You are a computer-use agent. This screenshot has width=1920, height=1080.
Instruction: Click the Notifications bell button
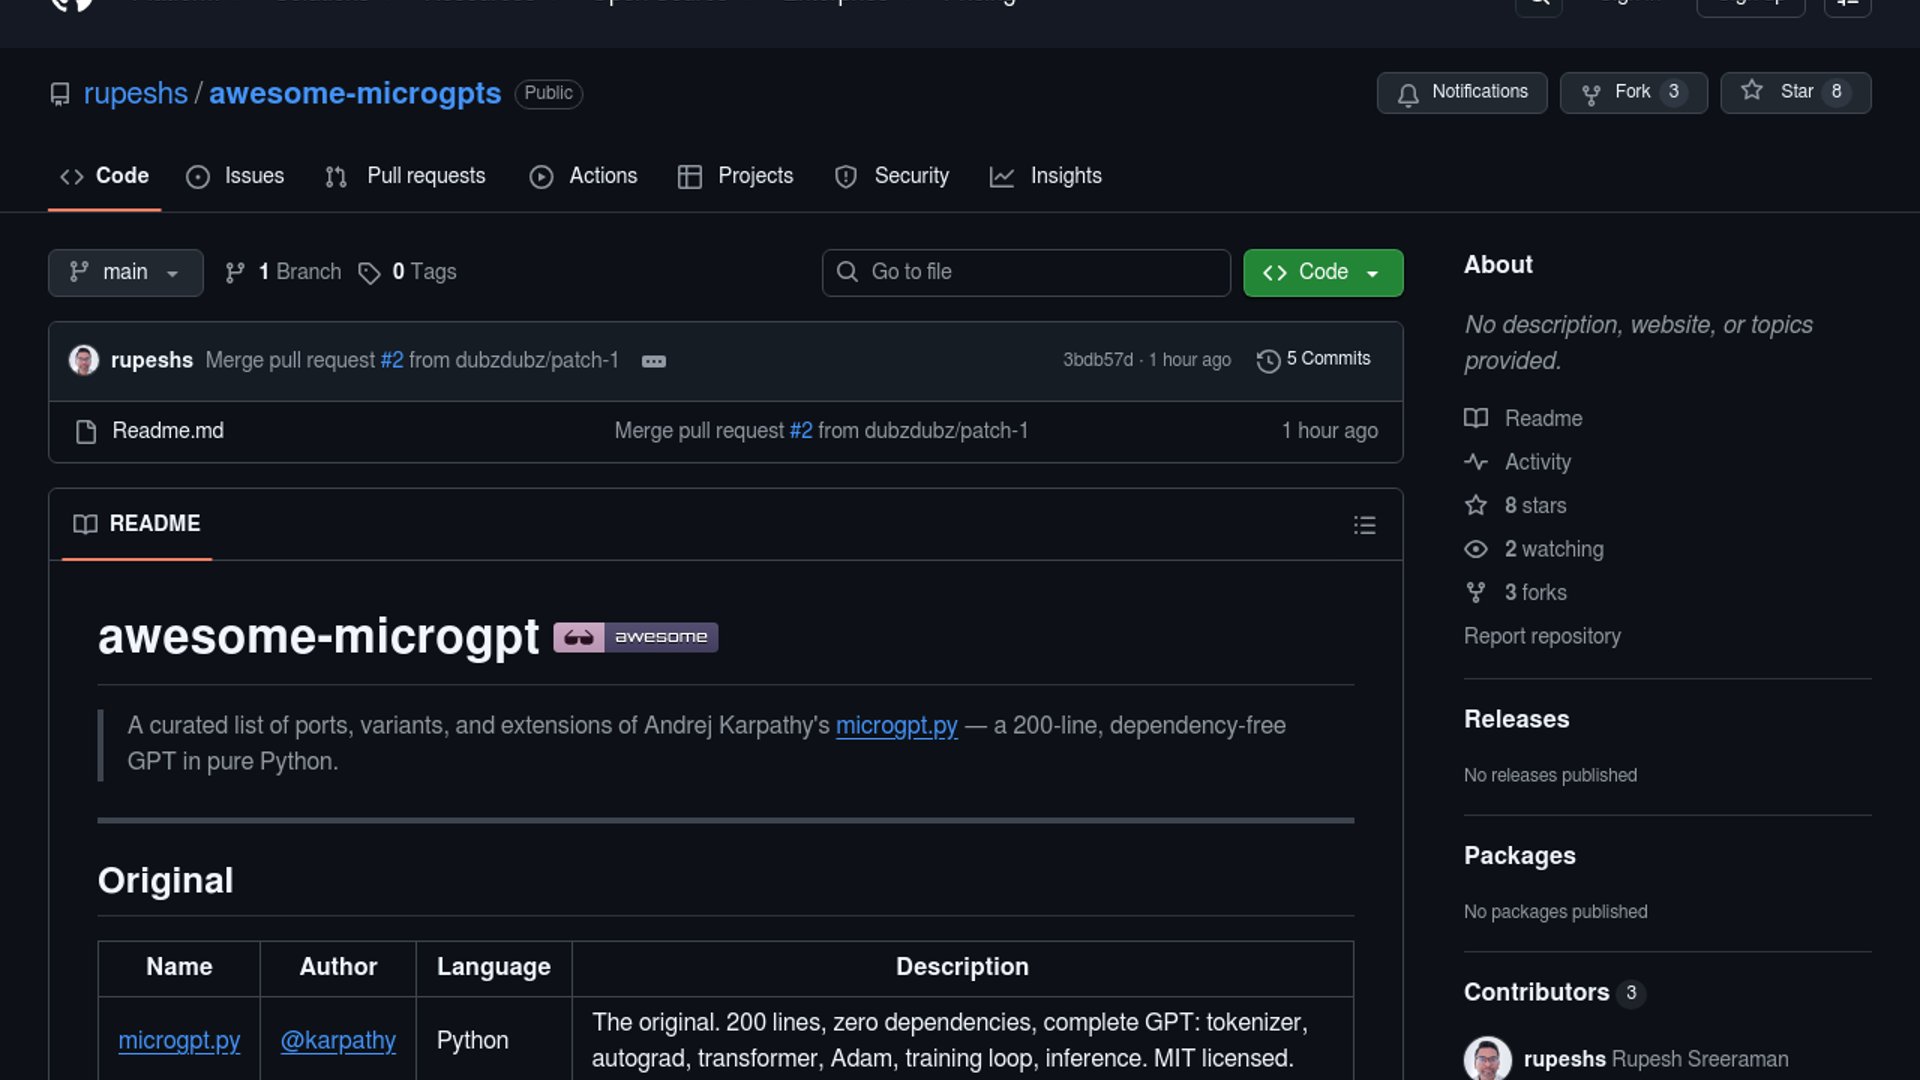(x=1461, y=92)
